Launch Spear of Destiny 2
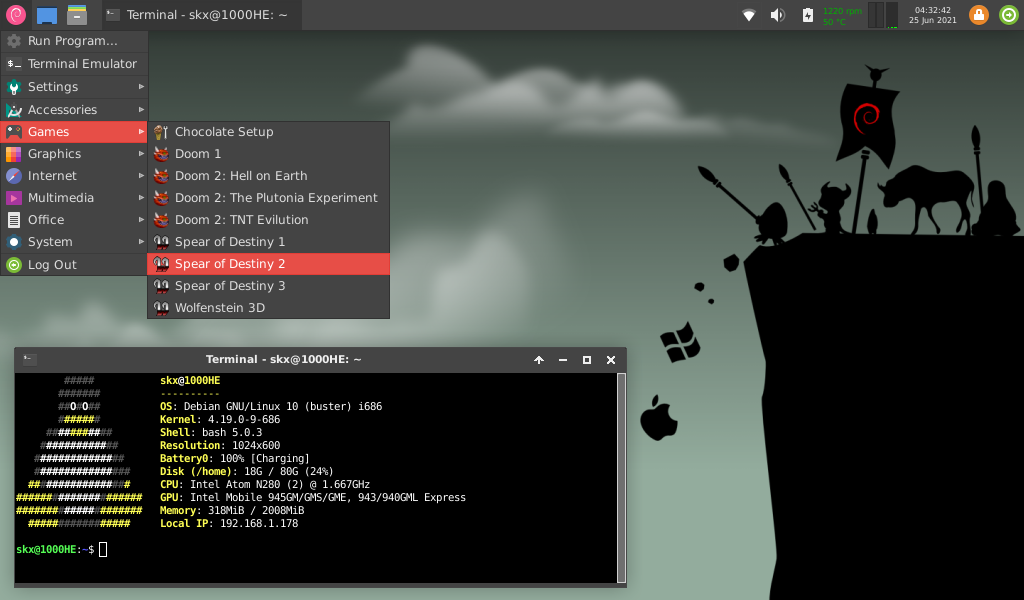Screen dimensions: 1024x600 pyautogui.click(x=268, y=264)
